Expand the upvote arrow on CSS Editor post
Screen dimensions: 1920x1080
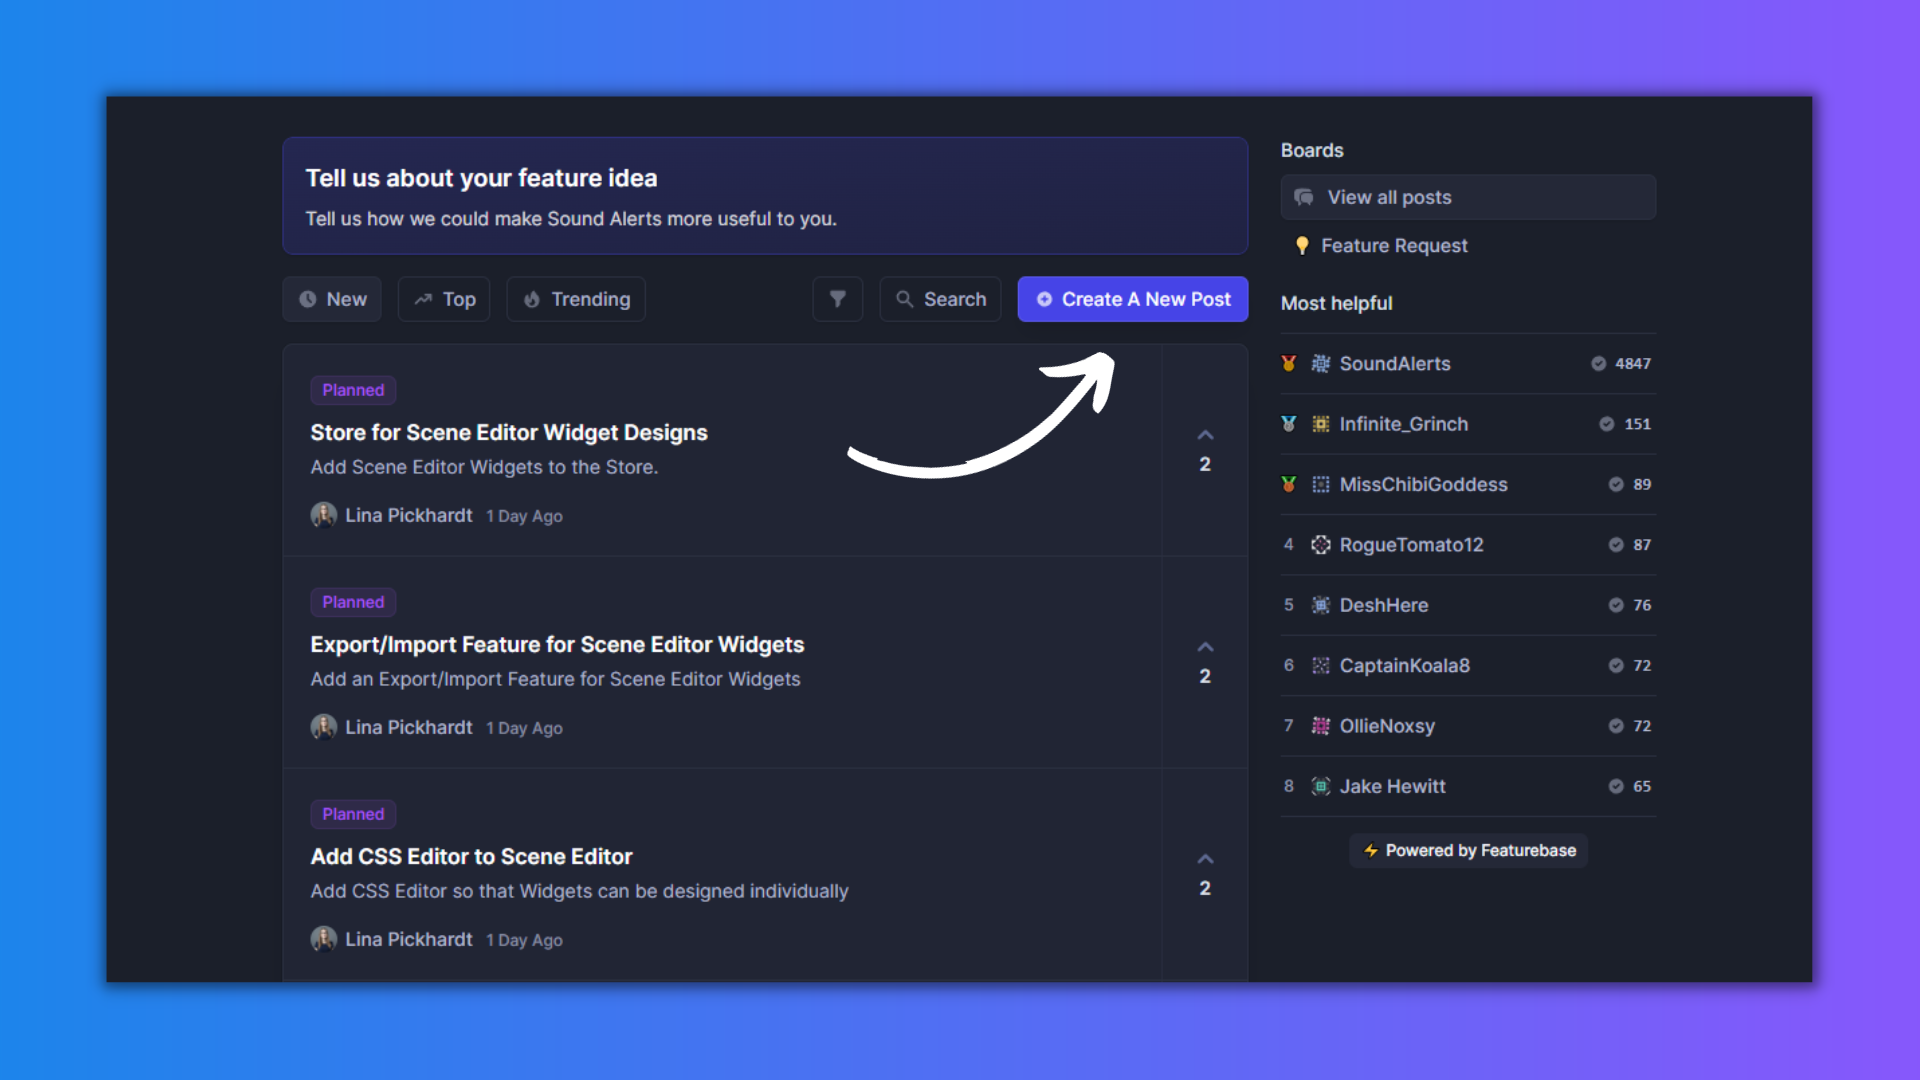1205,858
